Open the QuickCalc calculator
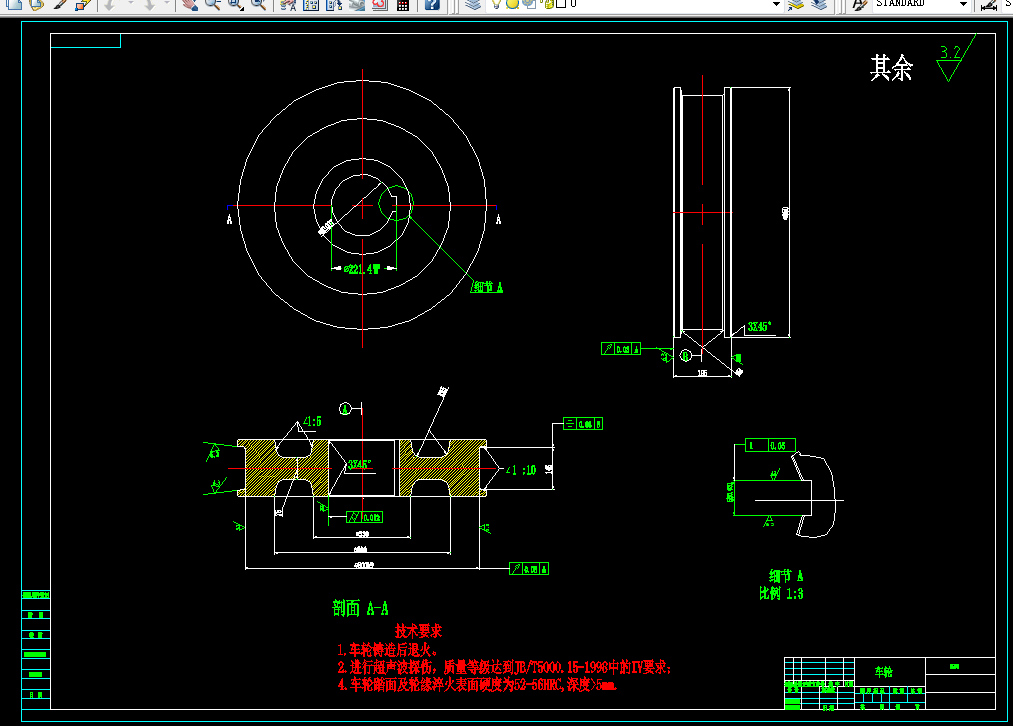The width and height of the screenshot is (1013, 726). [403, 4]
